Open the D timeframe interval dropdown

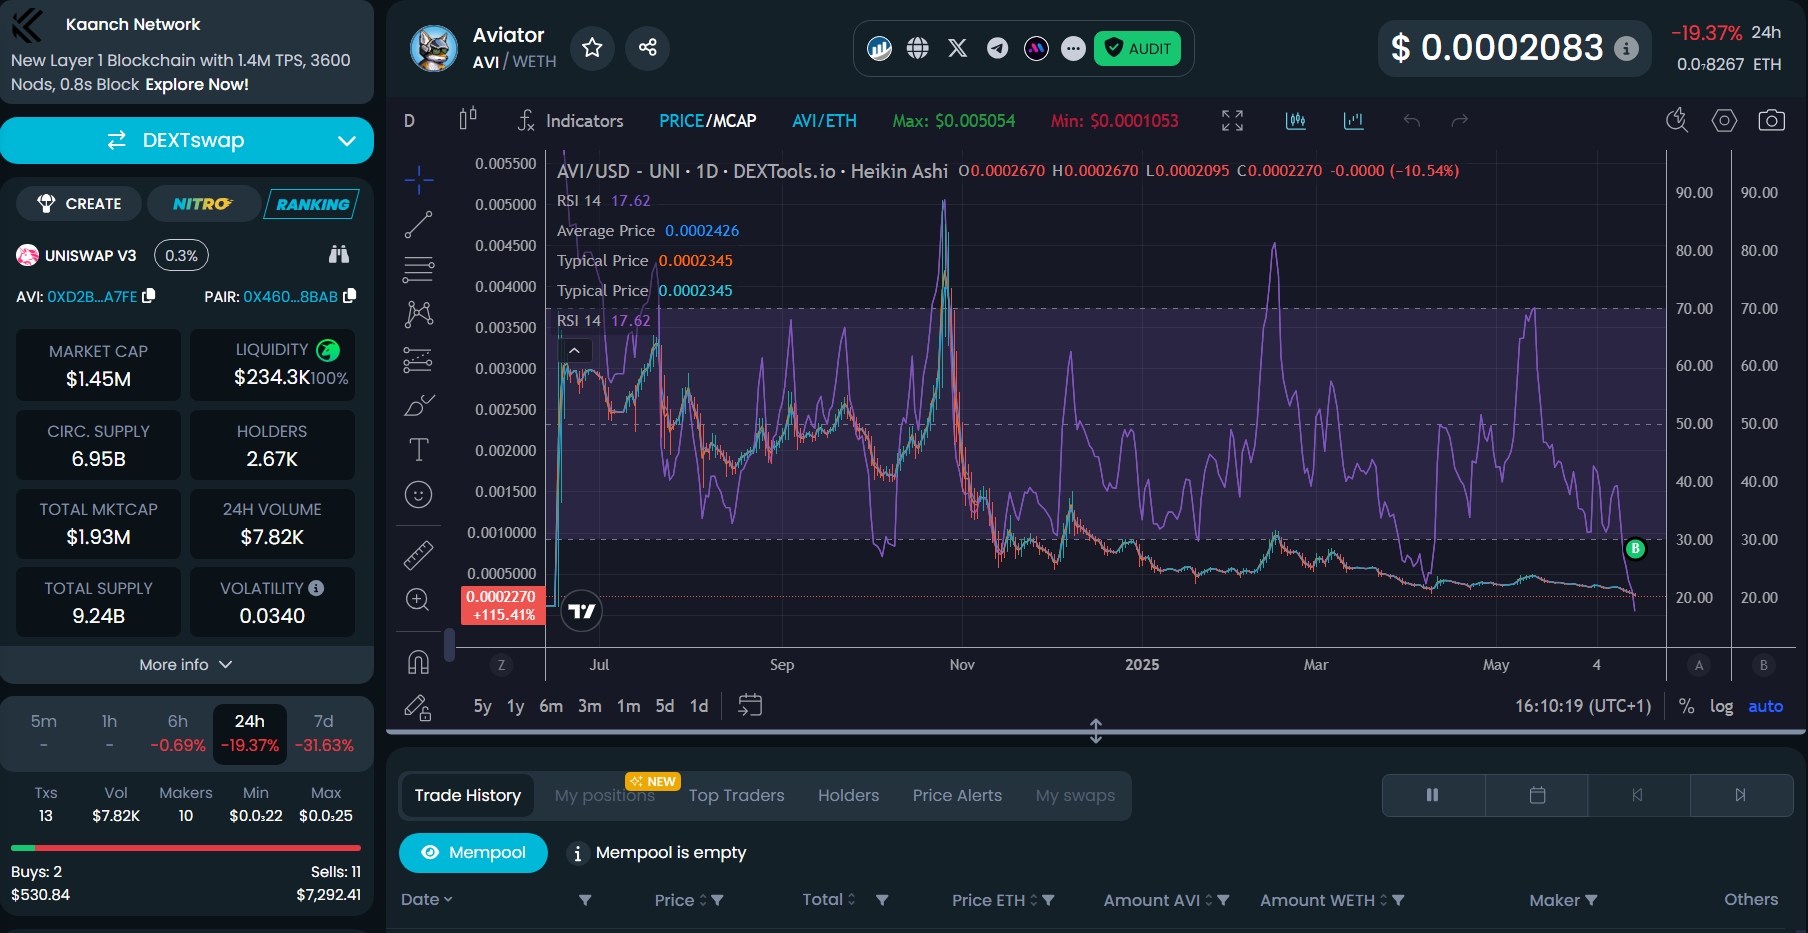[409, 121]
